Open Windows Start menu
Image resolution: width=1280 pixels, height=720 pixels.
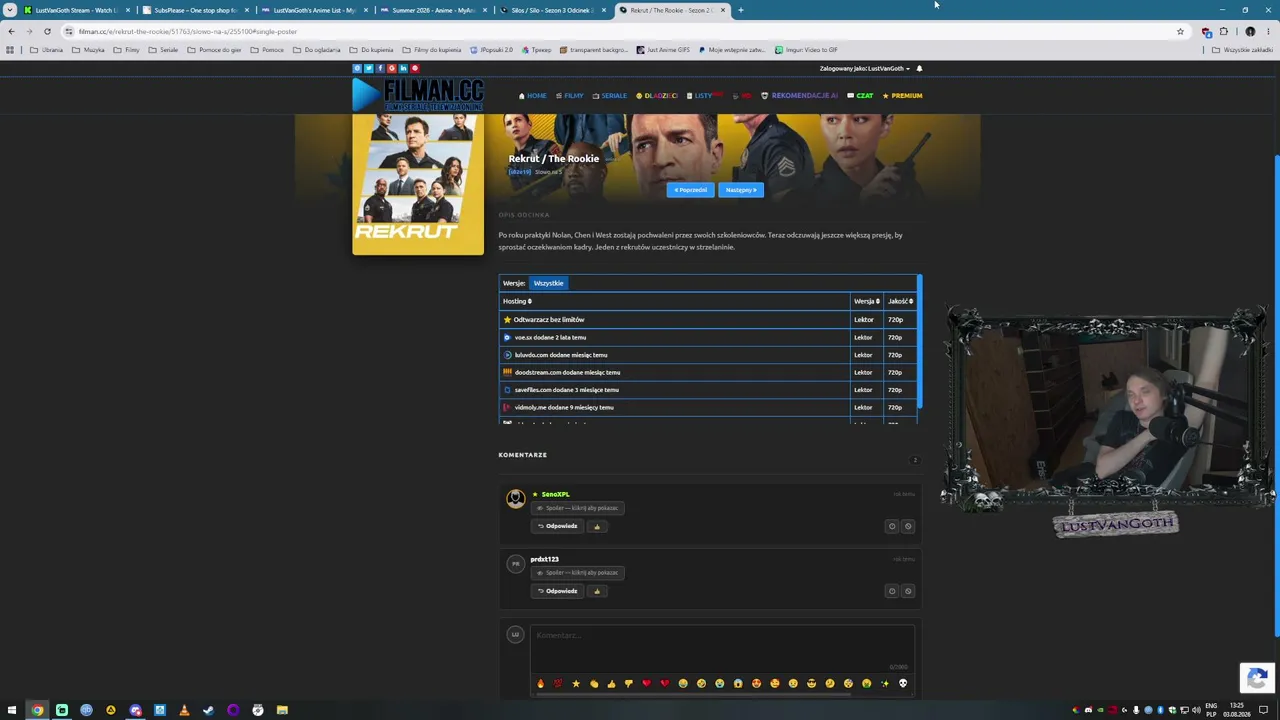[x=12, y=710]
